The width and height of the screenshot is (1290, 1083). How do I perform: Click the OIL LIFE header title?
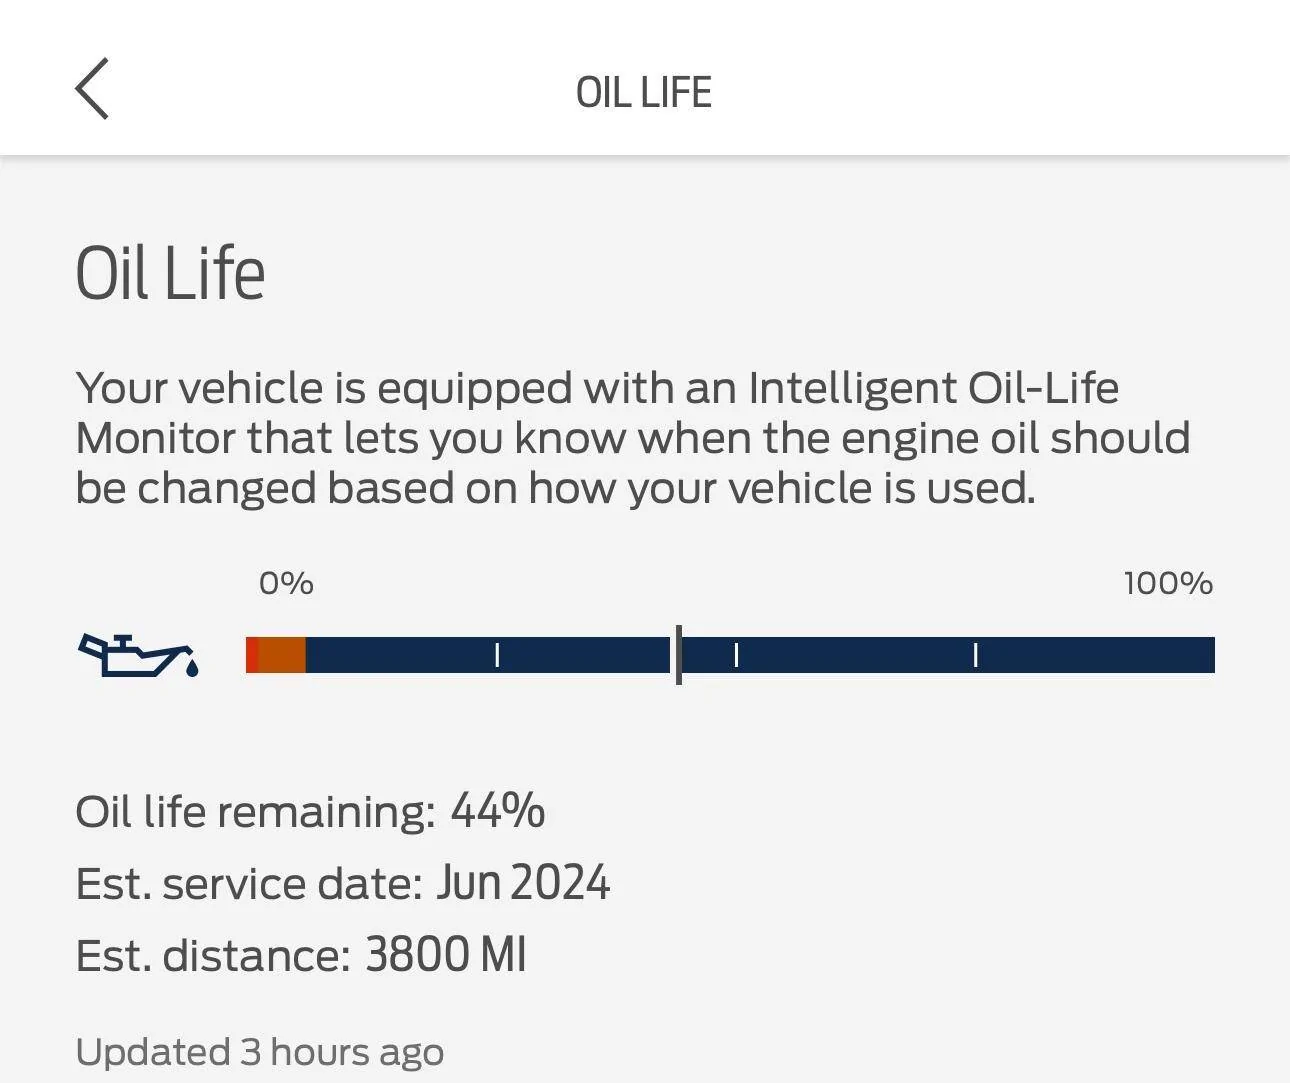(643, 93)
